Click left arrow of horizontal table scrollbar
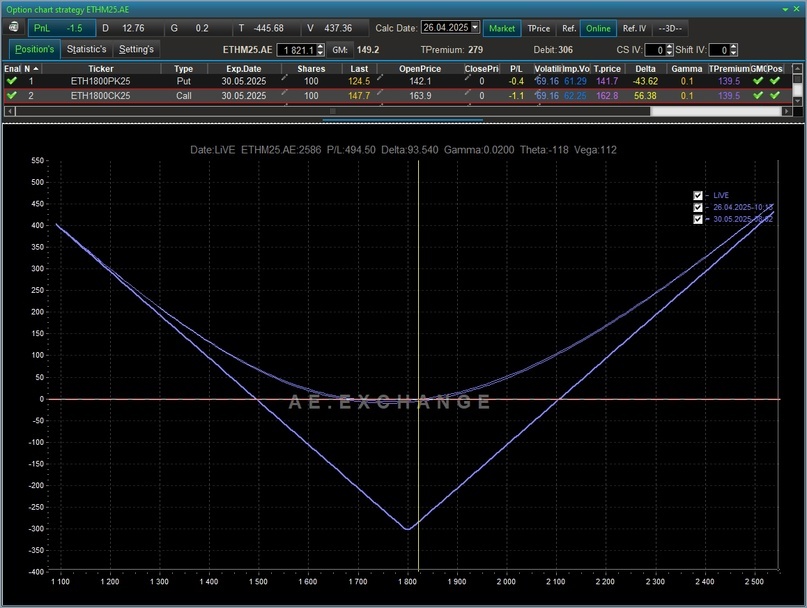Screen dimensions: 807x608 [x=9, y=111]
